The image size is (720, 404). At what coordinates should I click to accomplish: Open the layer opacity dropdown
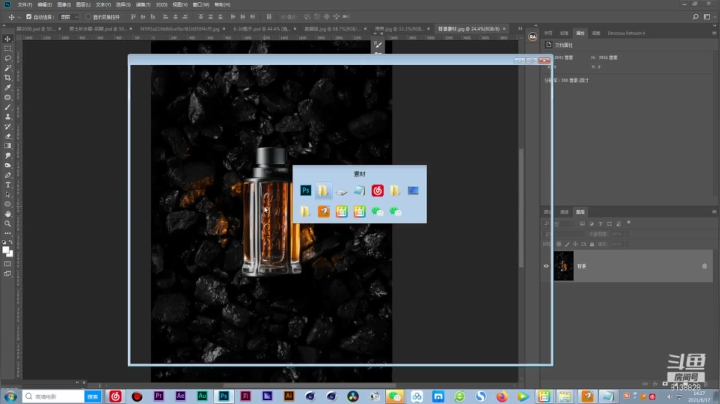[627, 234]
